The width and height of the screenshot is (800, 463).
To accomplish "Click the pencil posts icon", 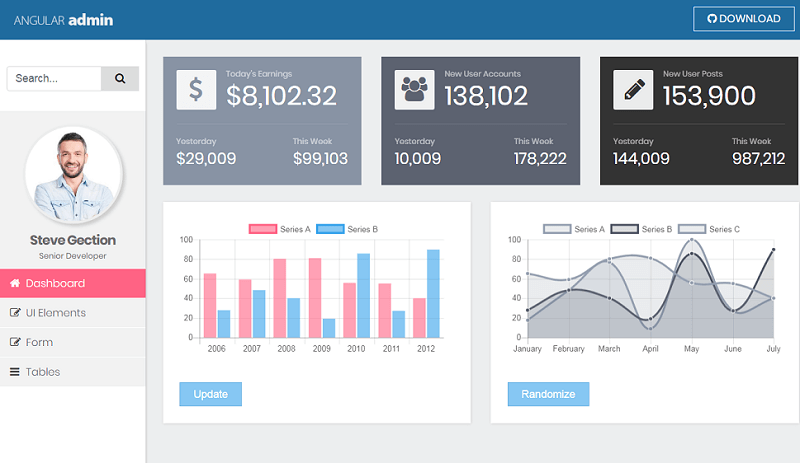I will tap(633, 89).
